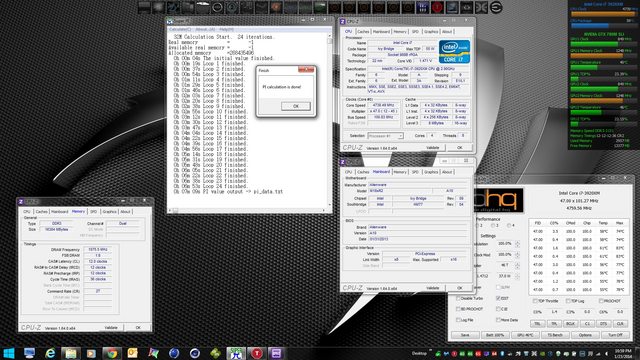This screenshot has width=640, height=360.
Task: Enable the Disable Turbo checkbox in ThrottleStop
Action: [458, 299]
